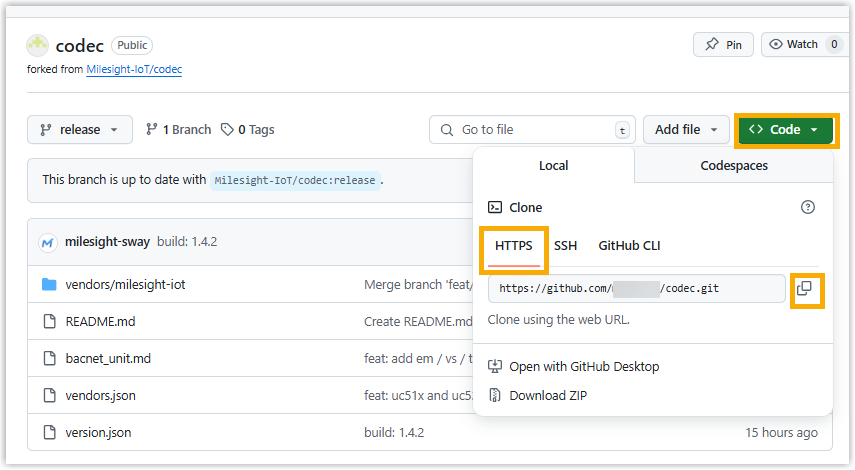Viewport: 855px width, 470px height.
Task: Open the Codespaces tab
Action: tap(734, 166)
